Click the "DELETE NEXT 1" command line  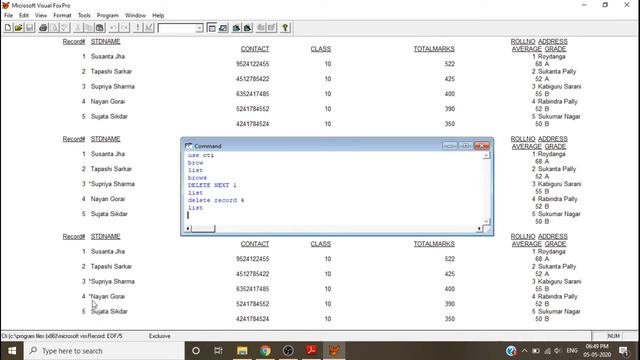212,185
